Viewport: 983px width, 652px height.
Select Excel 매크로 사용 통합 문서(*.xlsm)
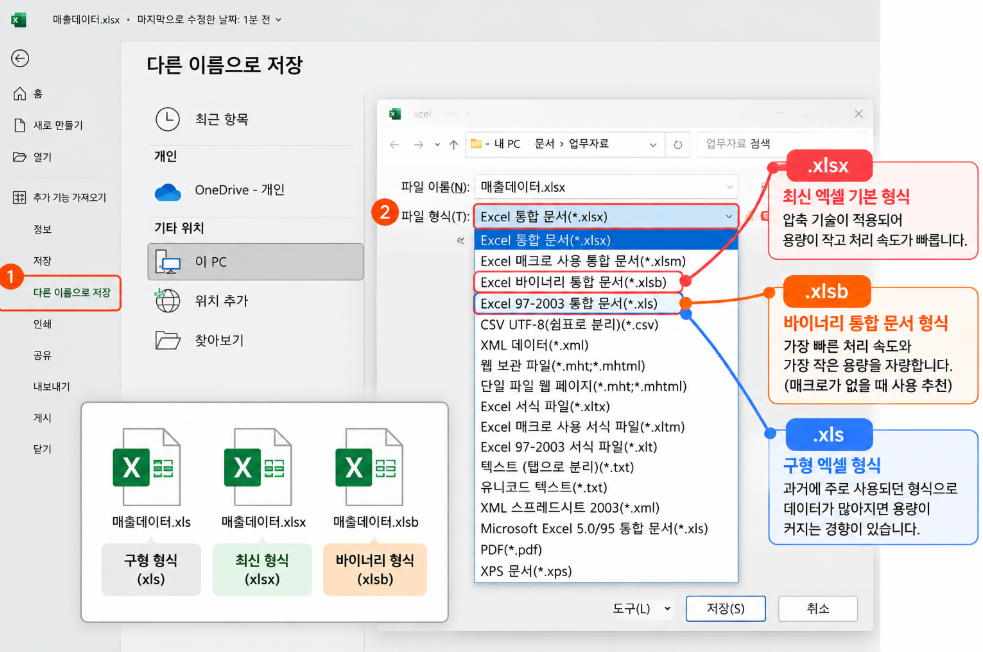click(x=606, y=261)
